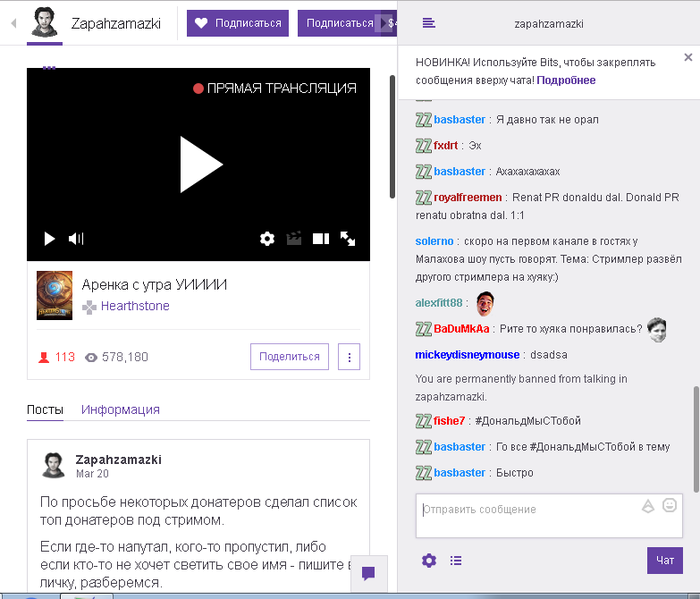Click the zapahzamazki chat room title
This screenshot has height=599, width=700.
(x=549, y=24)
